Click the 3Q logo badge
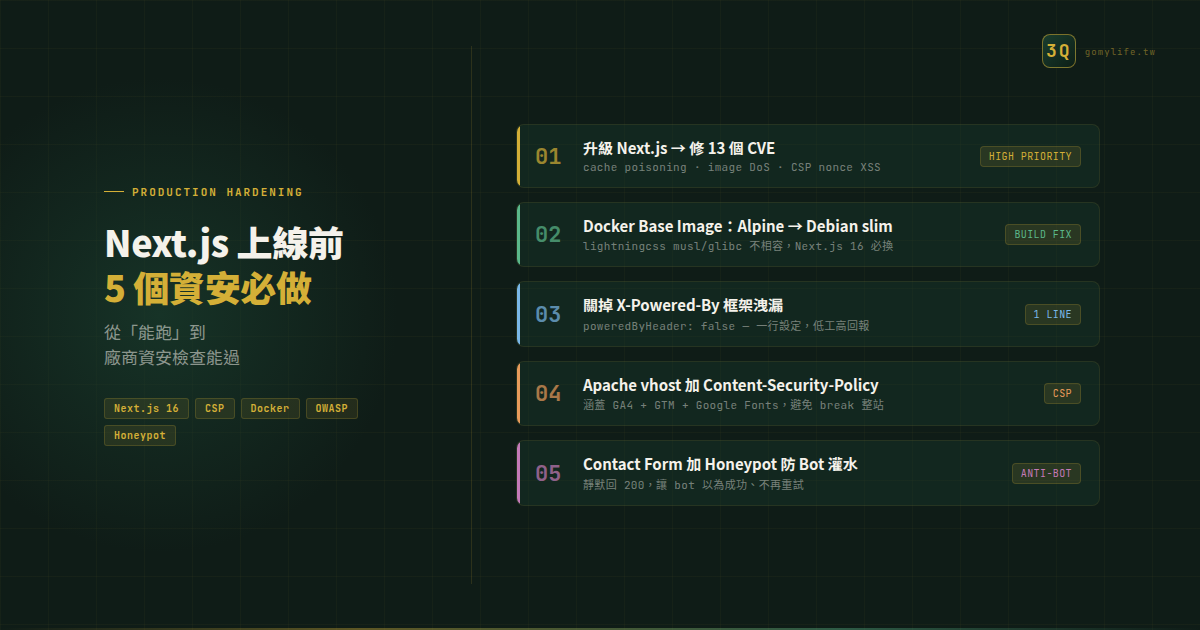1200x630 pixels. coord(1058,51)
